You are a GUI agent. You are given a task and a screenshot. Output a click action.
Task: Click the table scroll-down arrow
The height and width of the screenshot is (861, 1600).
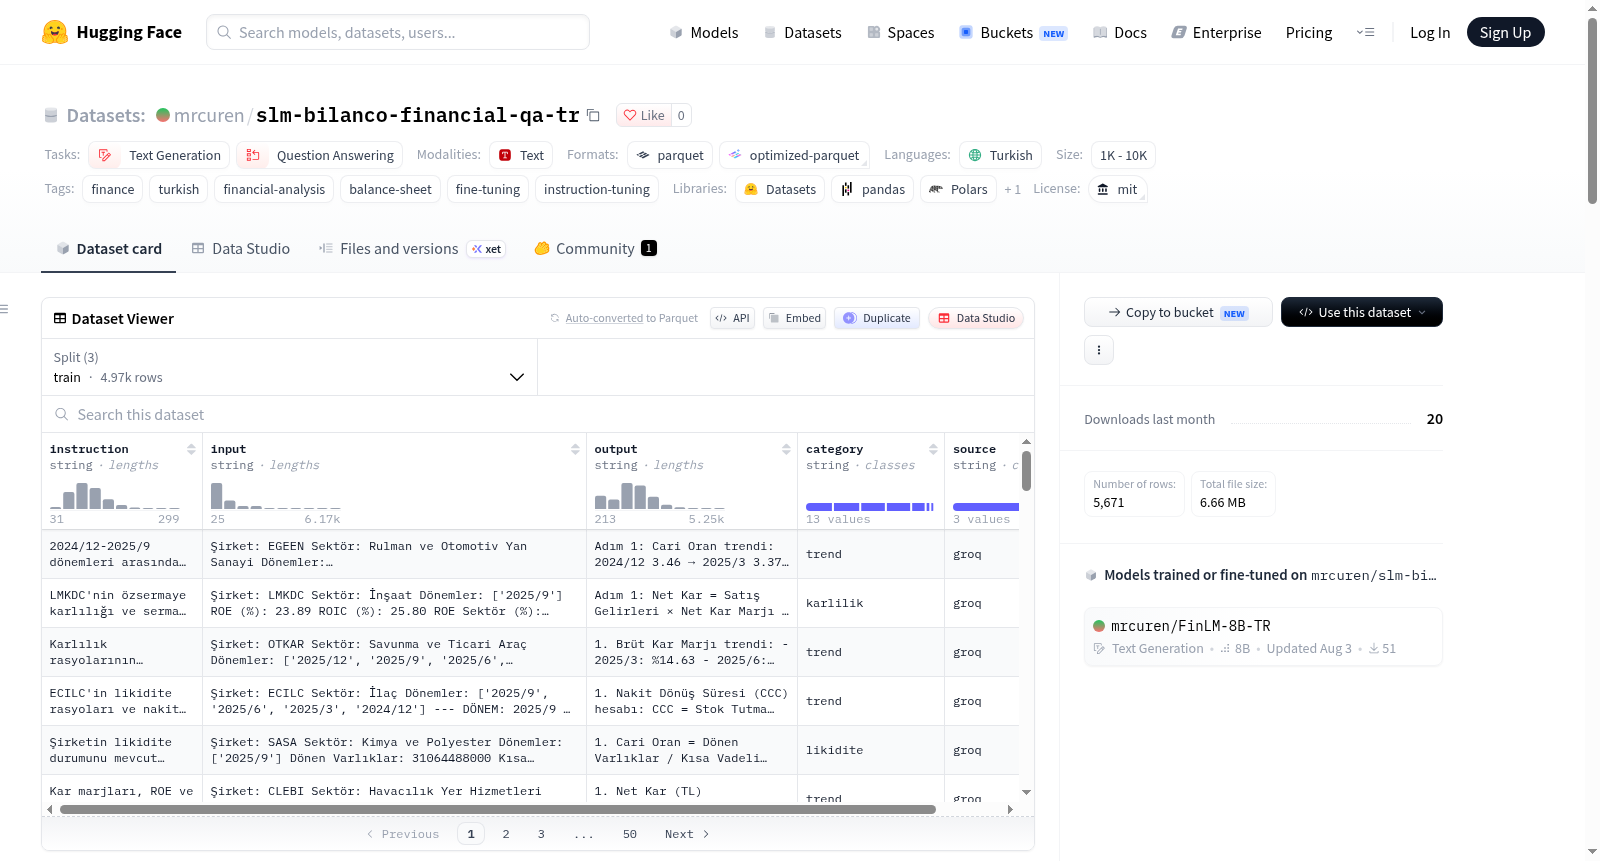coord(1026,792)
